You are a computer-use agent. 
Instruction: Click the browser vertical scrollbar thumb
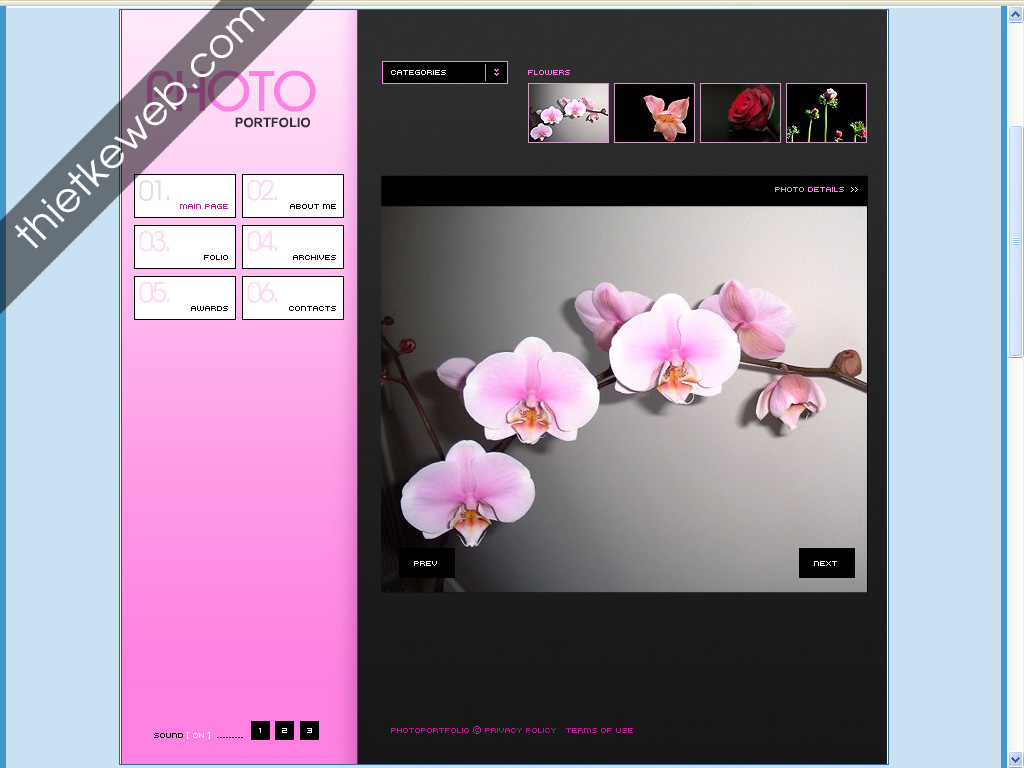[x=1015, y=242]
